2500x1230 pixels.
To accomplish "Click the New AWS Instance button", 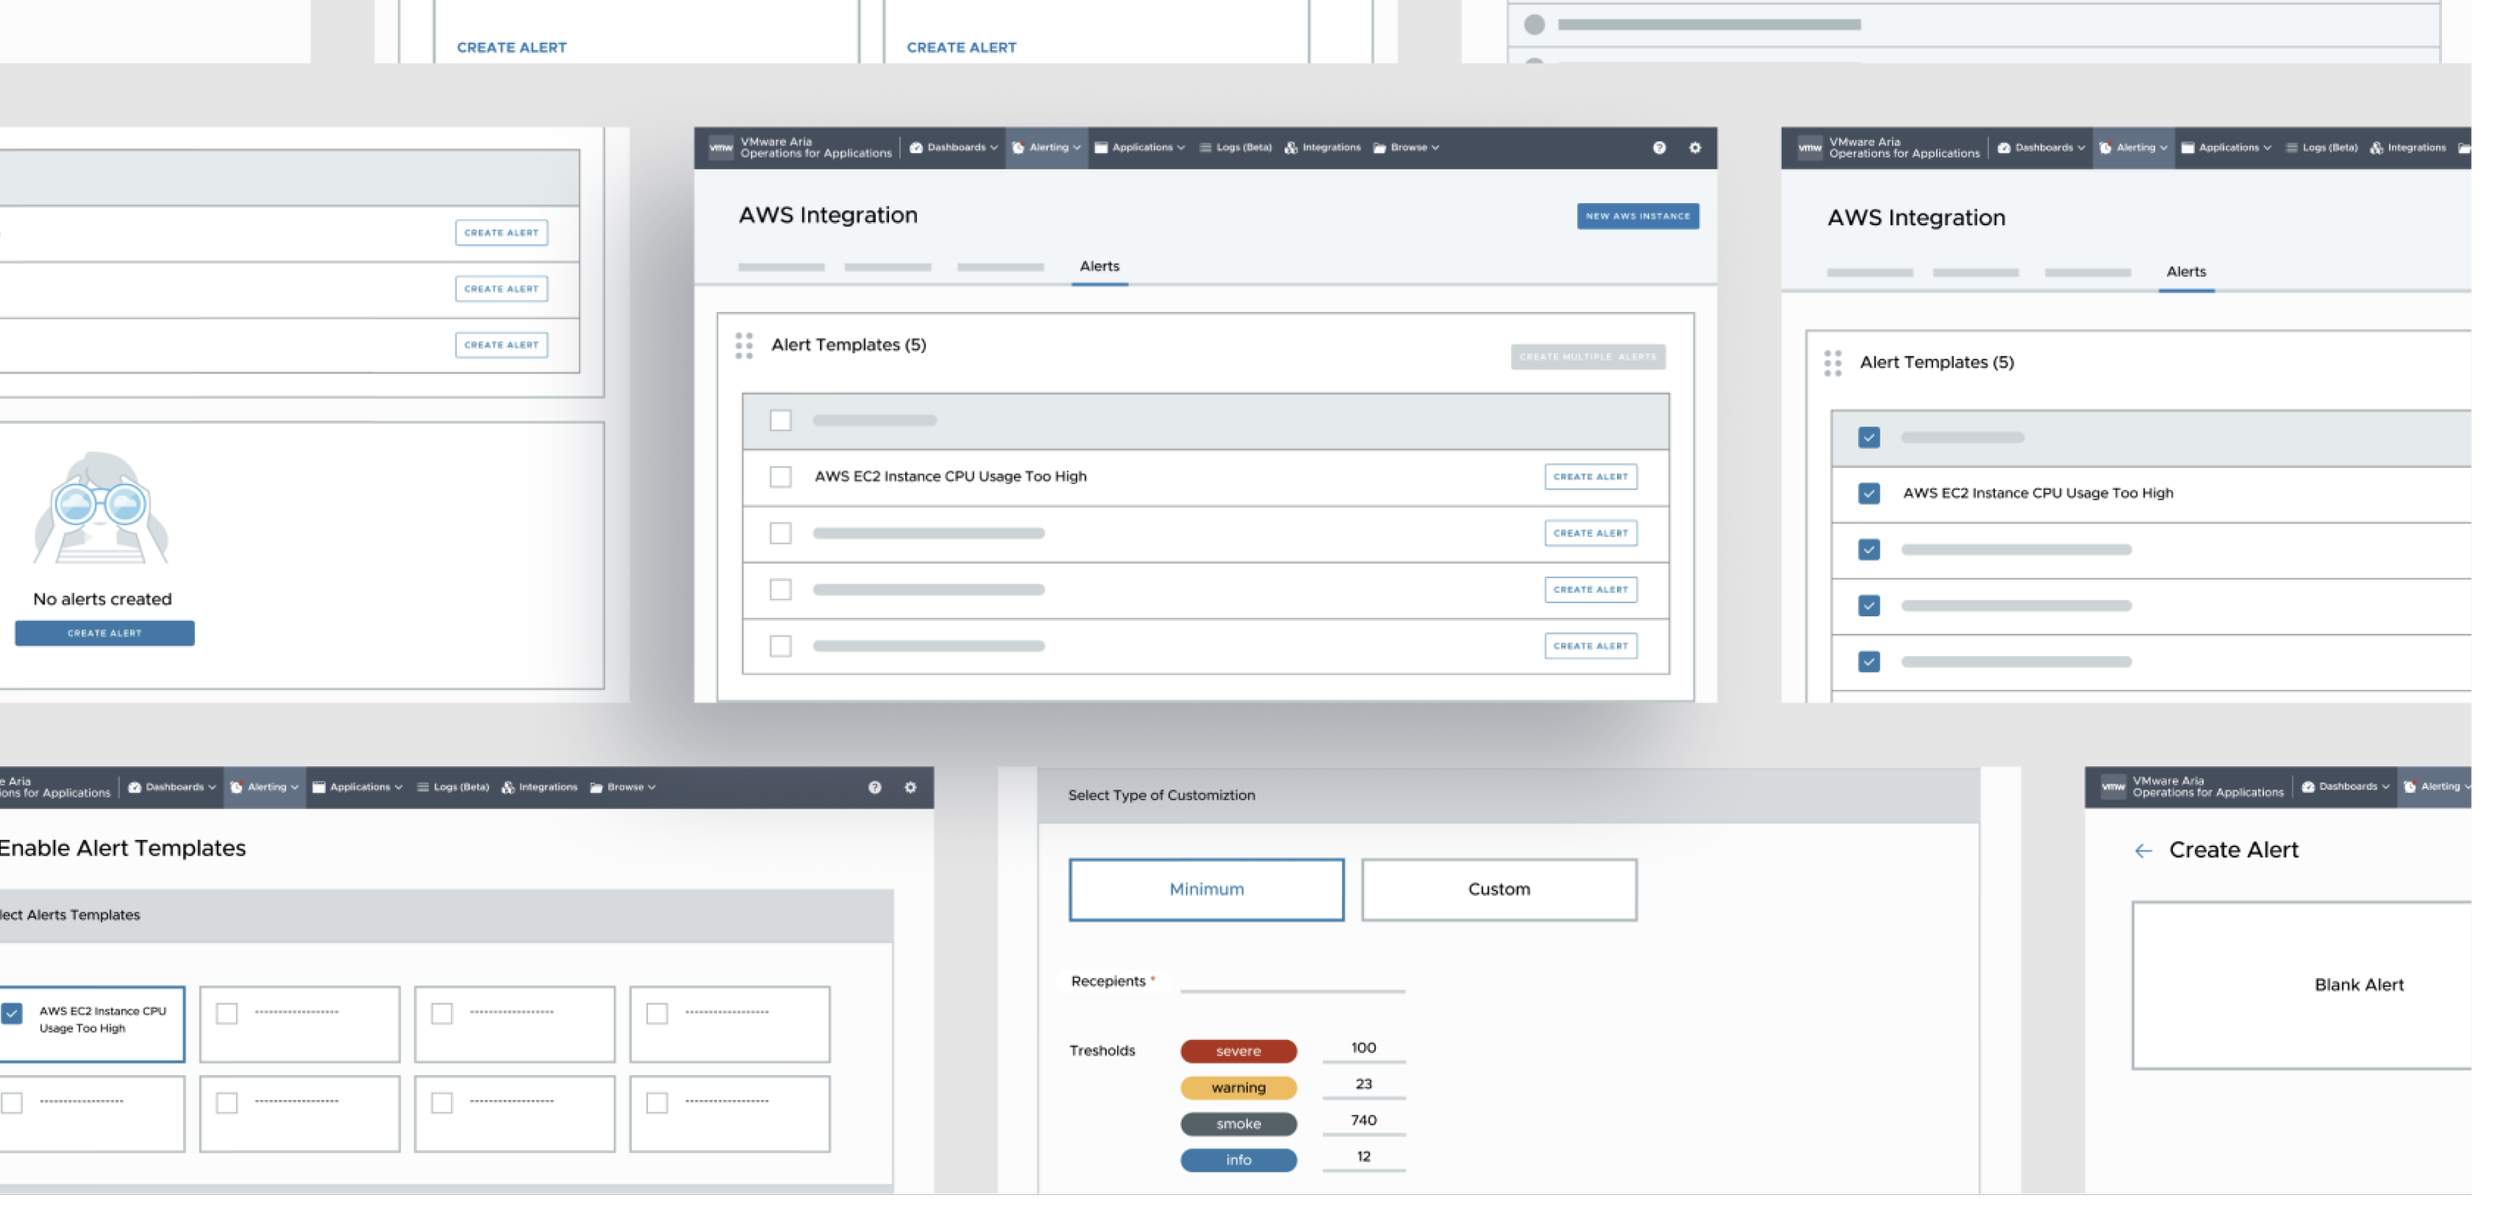I will coord(1637,216).
